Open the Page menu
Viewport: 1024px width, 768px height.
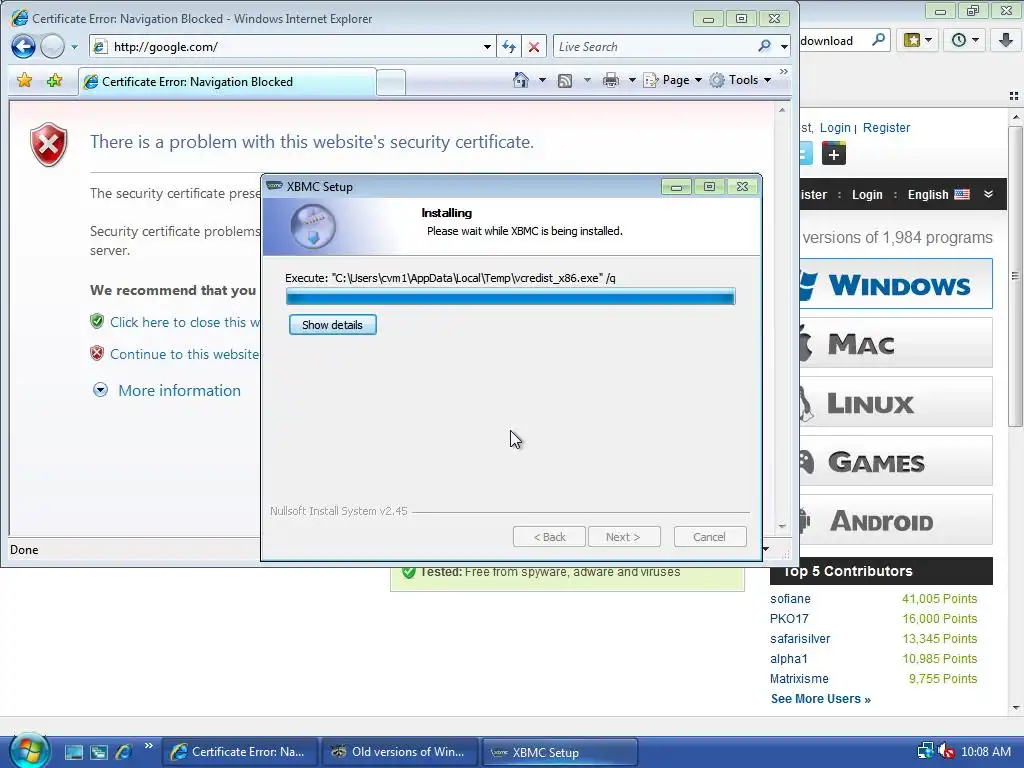(673, 80)
